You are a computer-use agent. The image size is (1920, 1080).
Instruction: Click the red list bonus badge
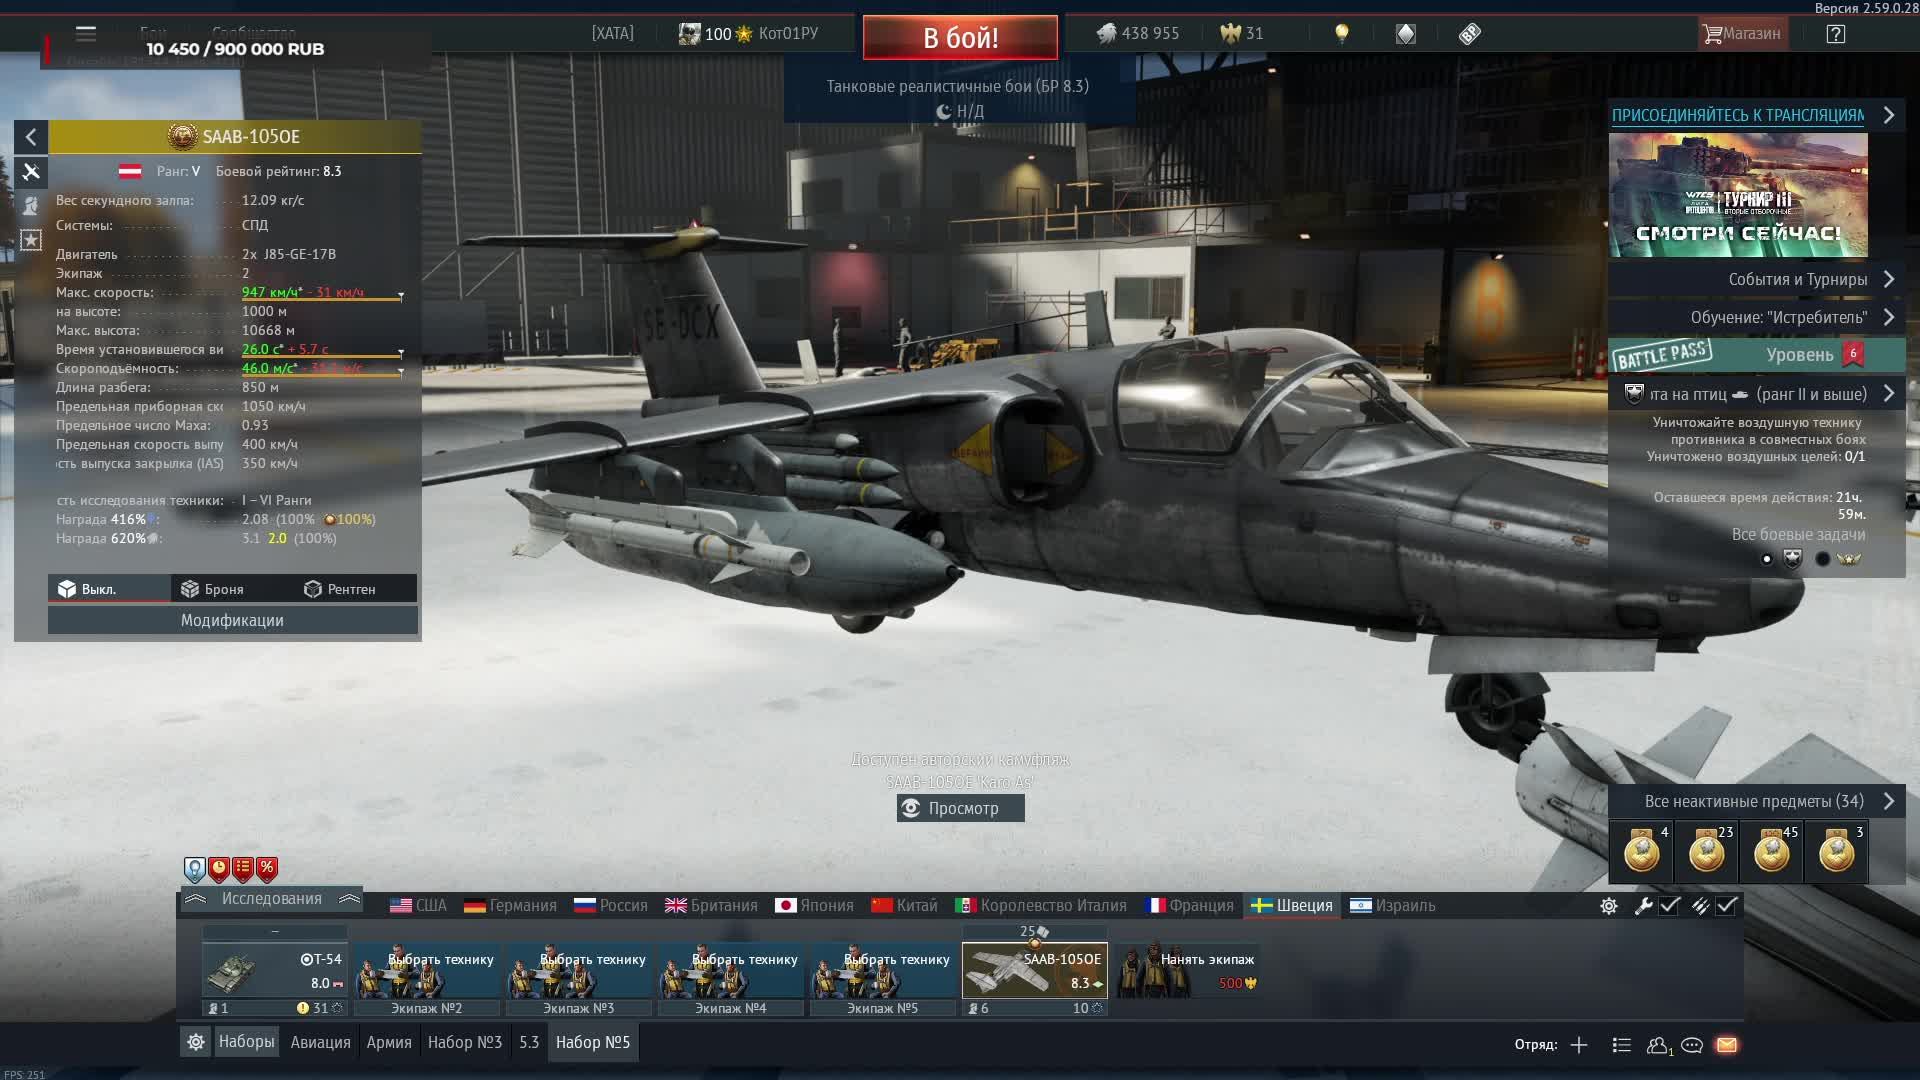point(243,869)
